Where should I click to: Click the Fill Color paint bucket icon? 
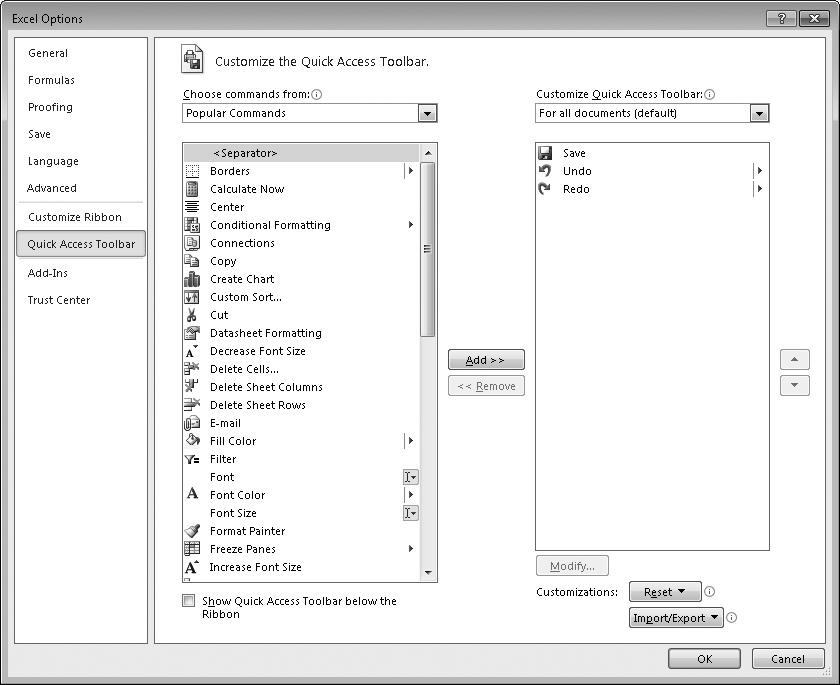(x=192, y=441)
